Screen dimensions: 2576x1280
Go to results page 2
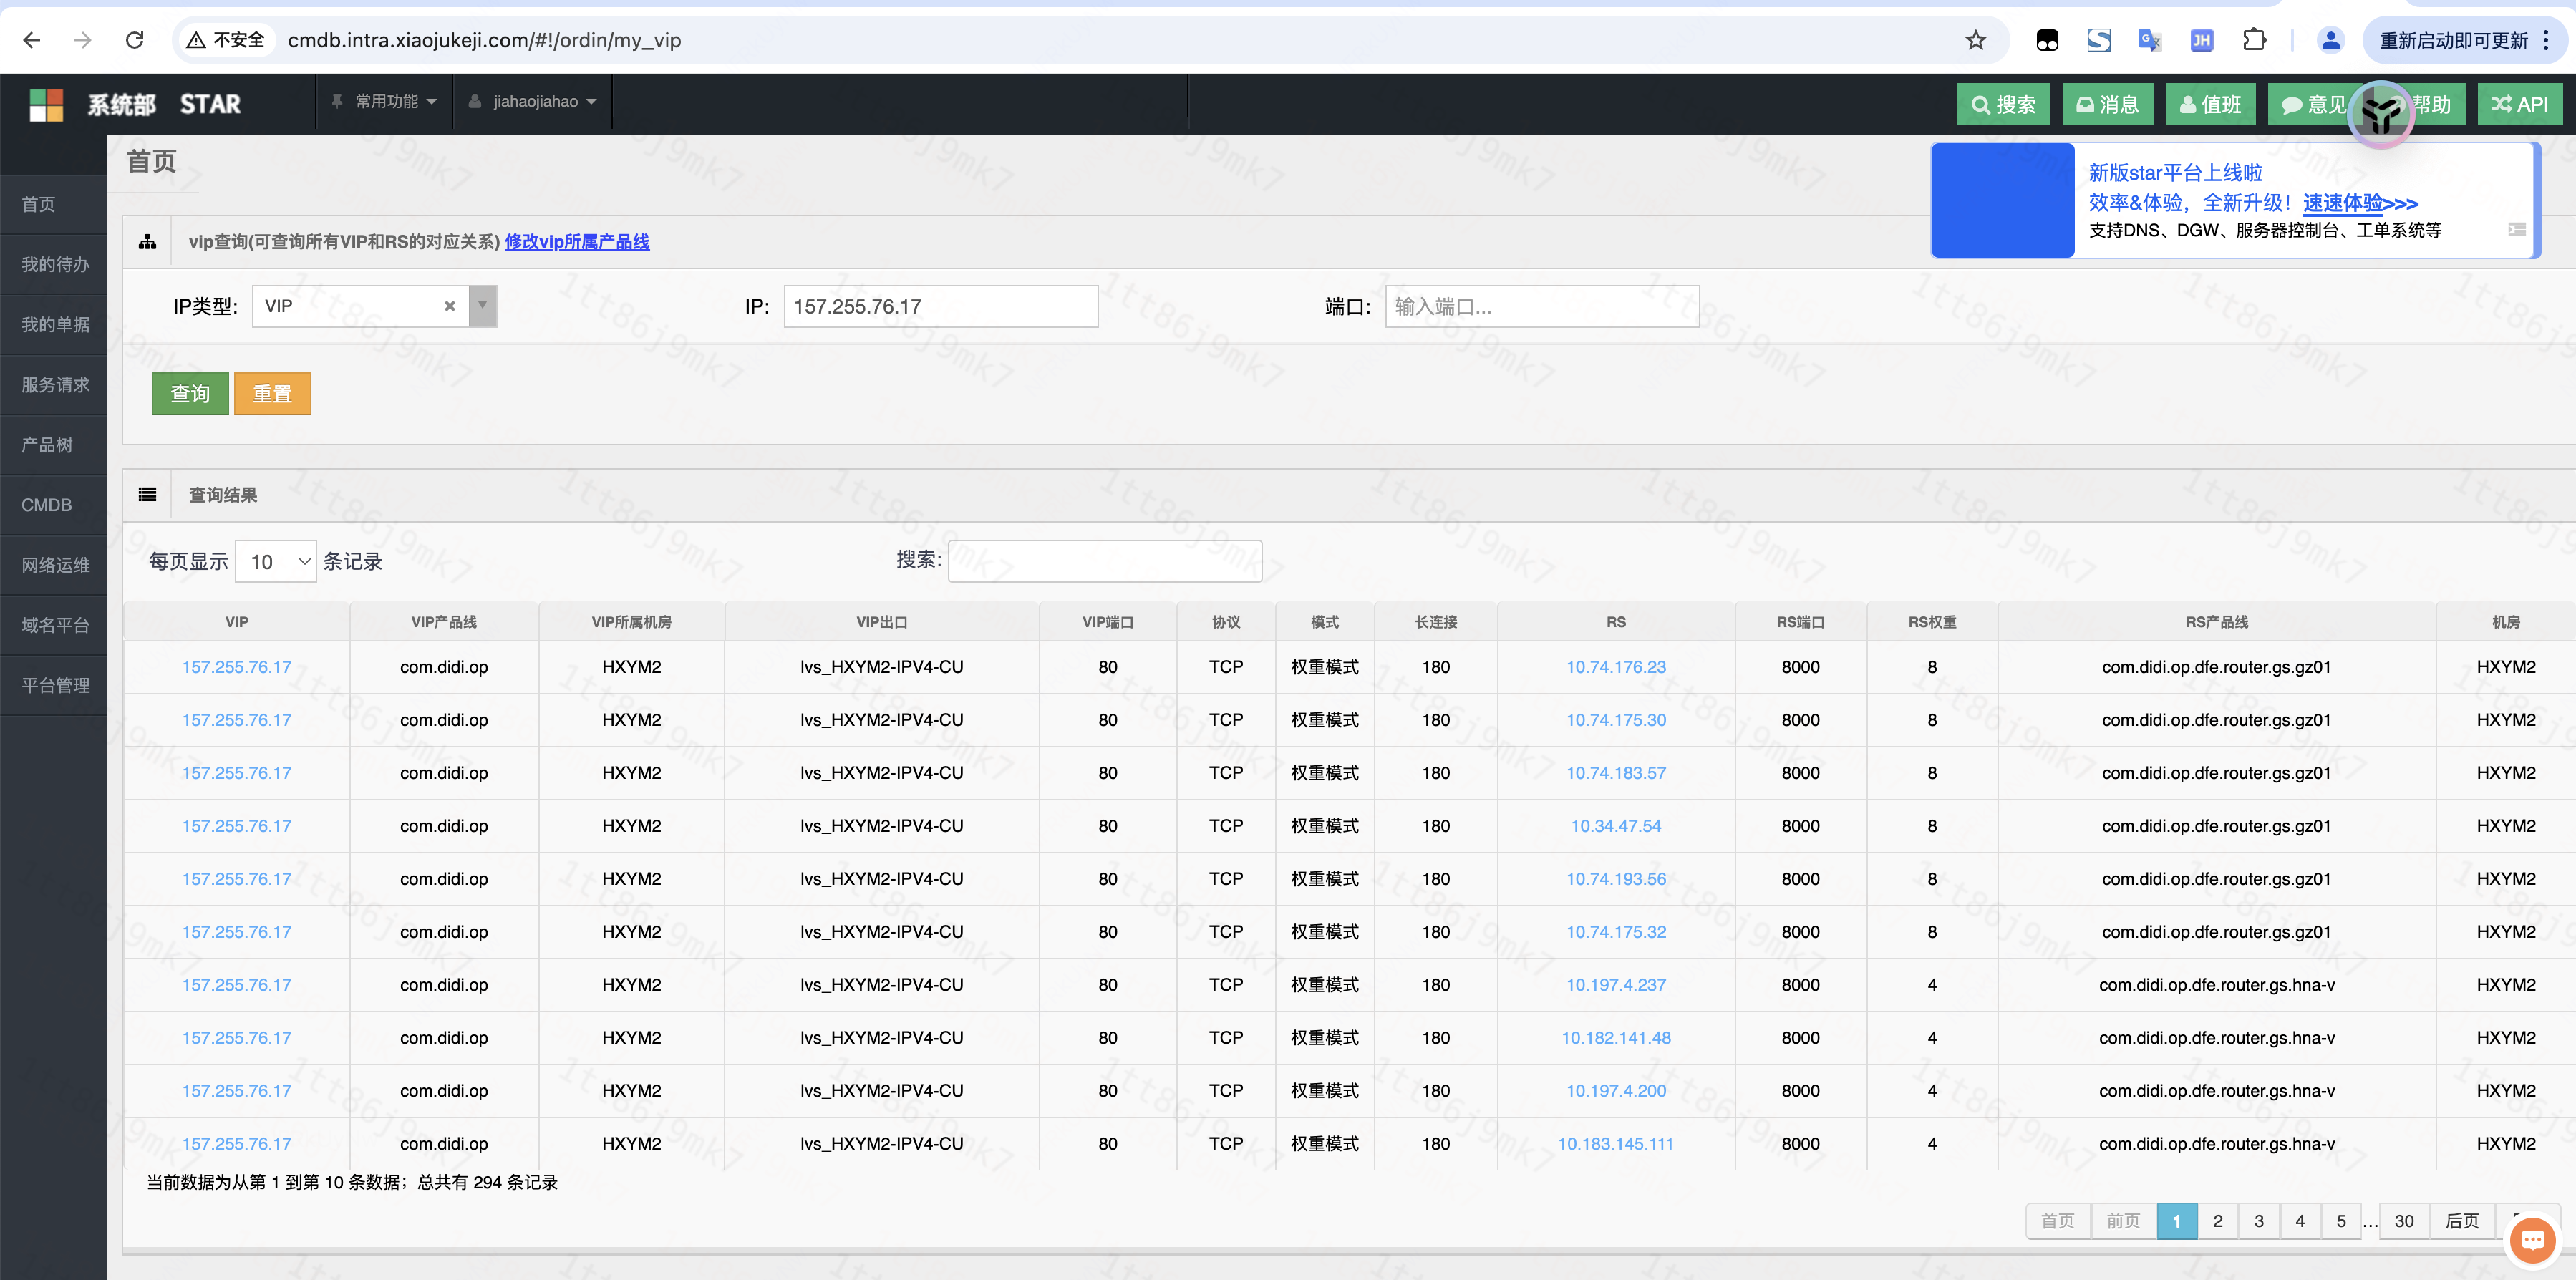(2218, 1221)
